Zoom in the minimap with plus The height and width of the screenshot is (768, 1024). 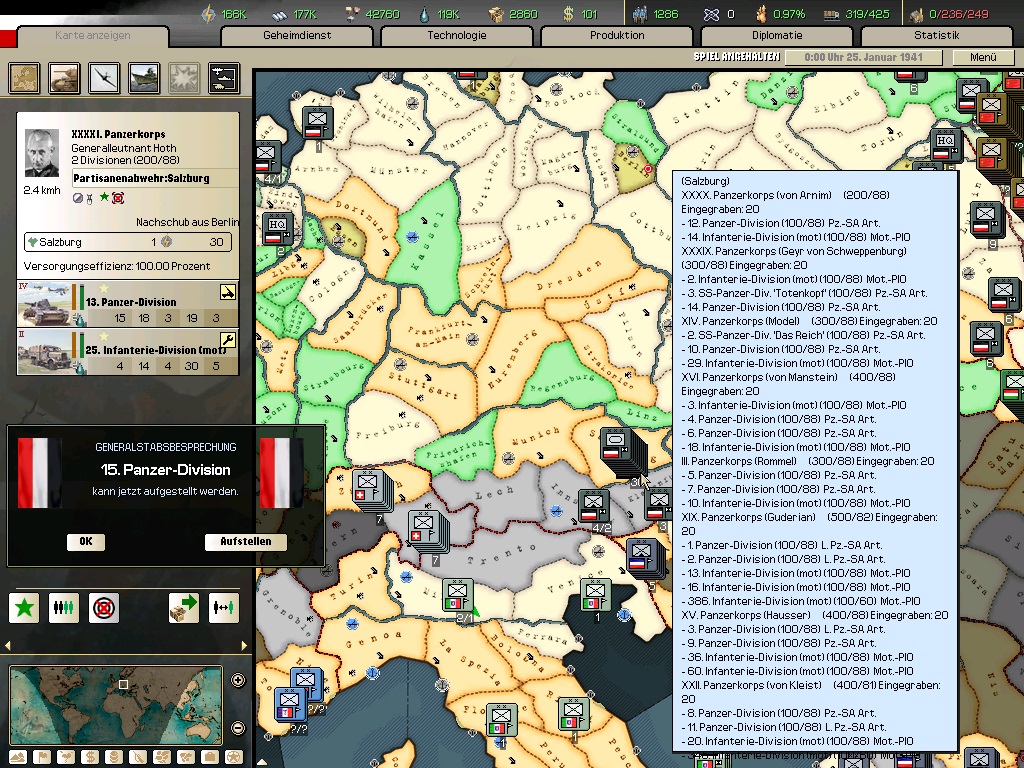click(x=238, y=681)
